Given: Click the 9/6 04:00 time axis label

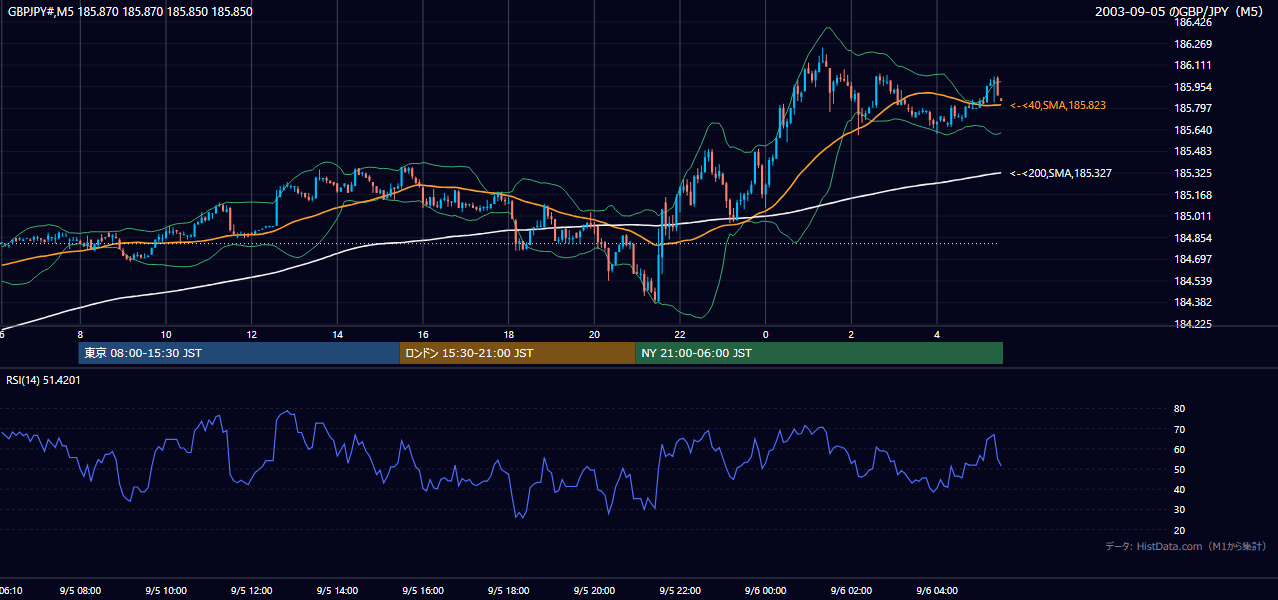Looking at the screenshot, I should point(937,591).
